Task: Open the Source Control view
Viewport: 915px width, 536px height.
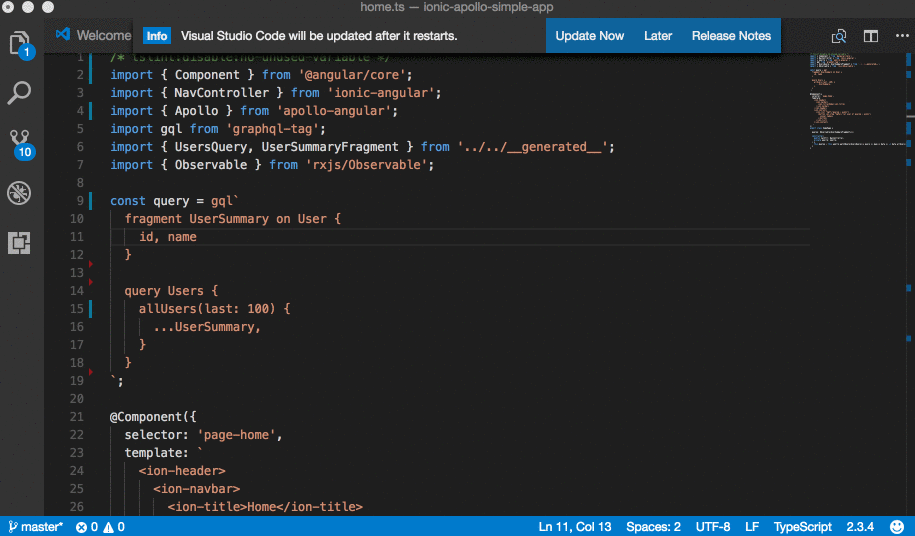Action: [x=20, y=144]
